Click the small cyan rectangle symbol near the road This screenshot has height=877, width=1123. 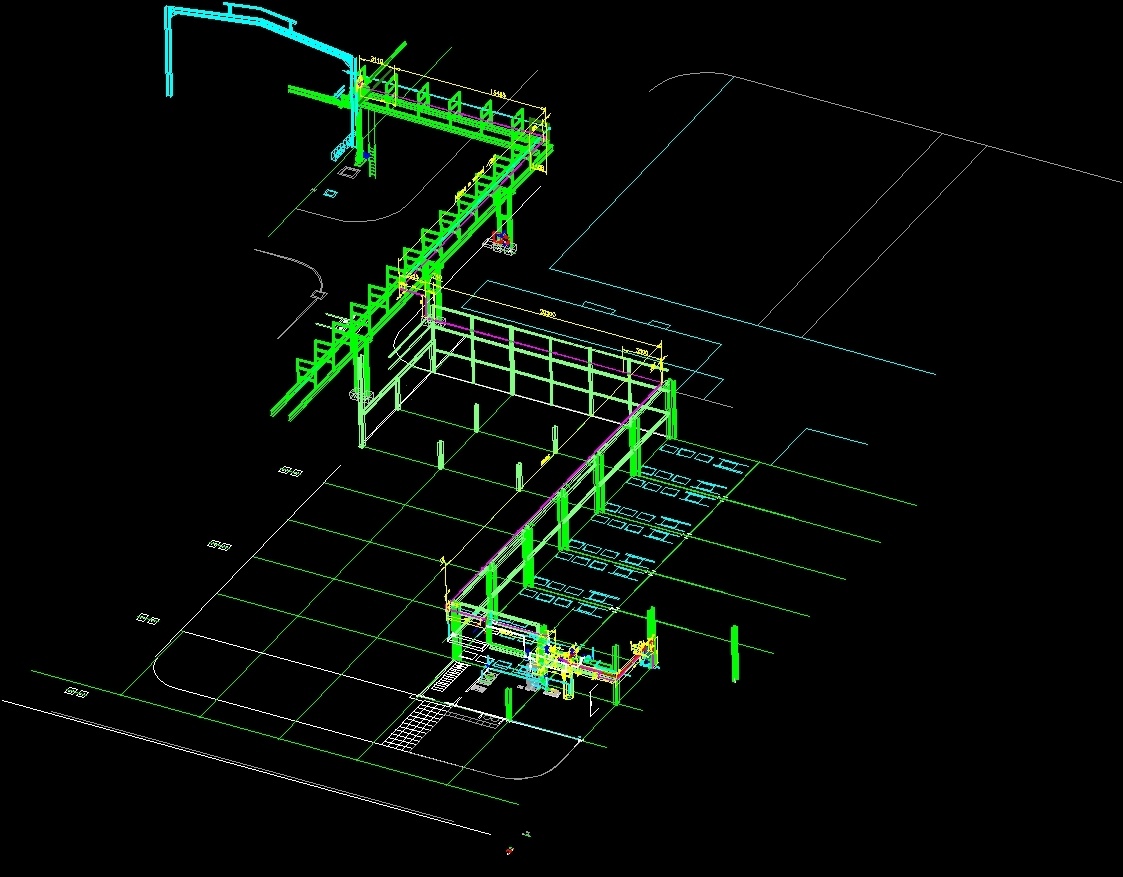pyautogui.click(x=331, y=191)
